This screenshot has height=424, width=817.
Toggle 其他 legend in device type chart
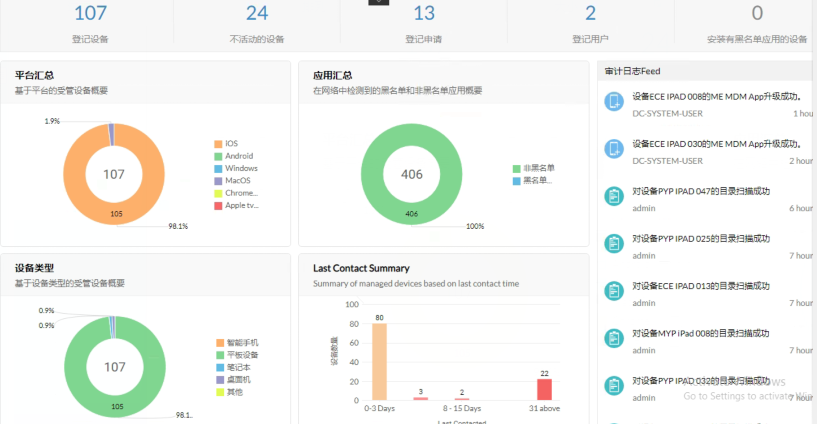tap(229, 392)
